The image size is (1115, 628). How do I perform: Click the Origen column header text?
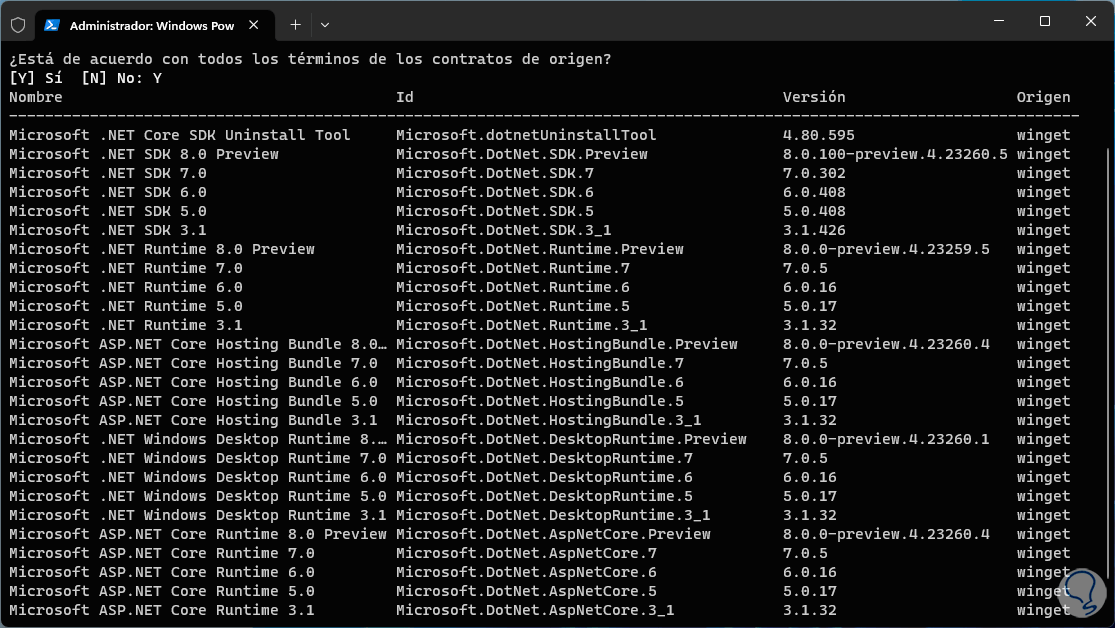click(1043, 97)
